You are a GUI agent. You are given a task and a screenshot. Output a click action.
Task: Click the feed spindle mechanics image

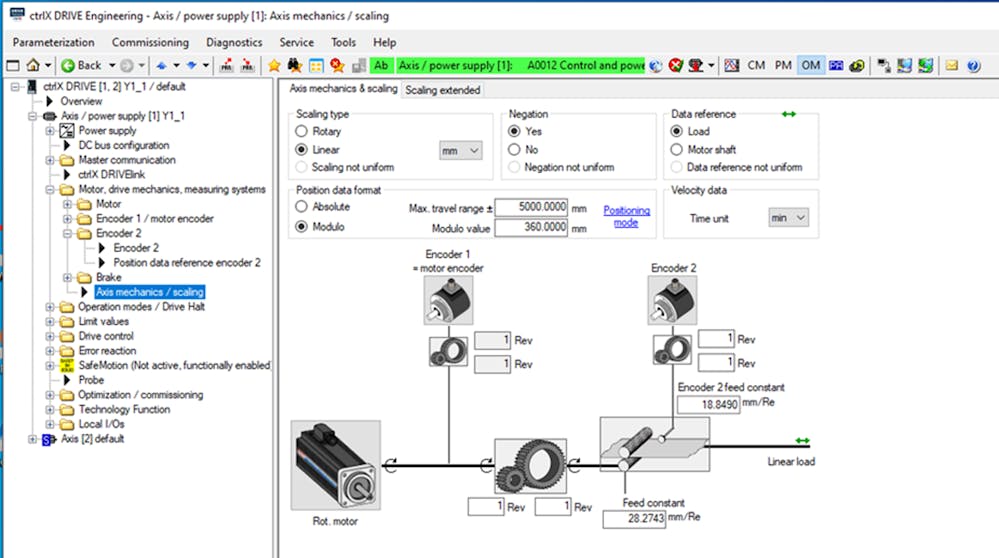654,445
